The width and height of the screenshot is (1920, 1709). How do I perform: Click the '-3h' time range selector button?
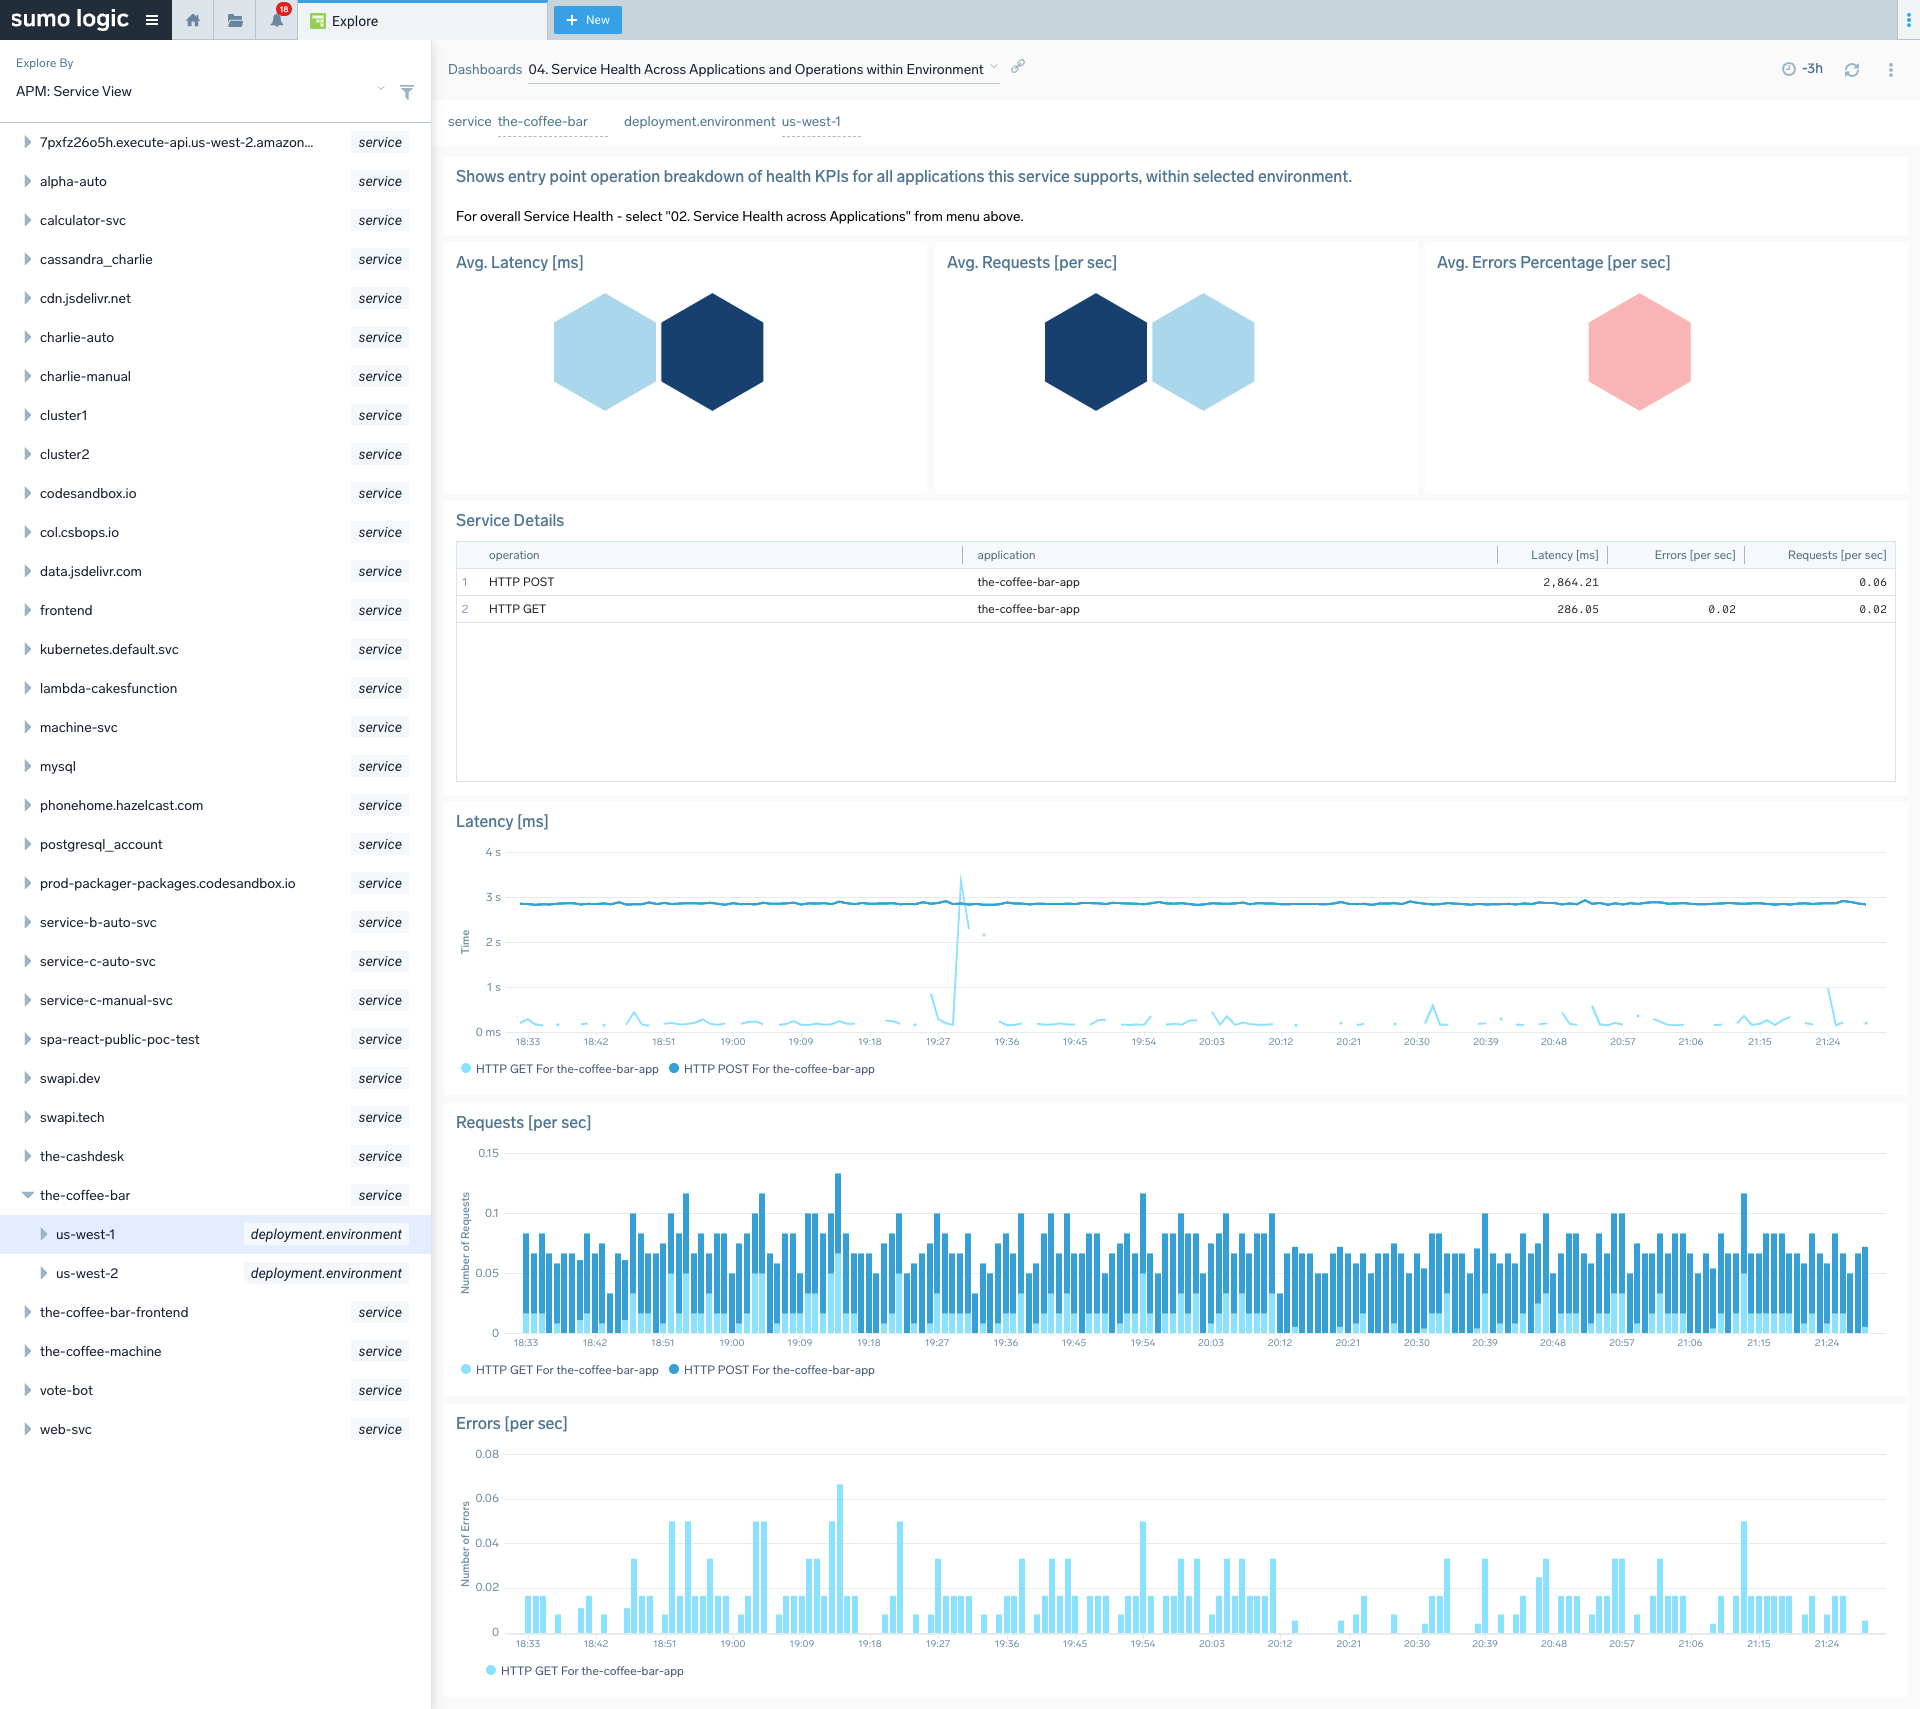[x=1805, y=69]
